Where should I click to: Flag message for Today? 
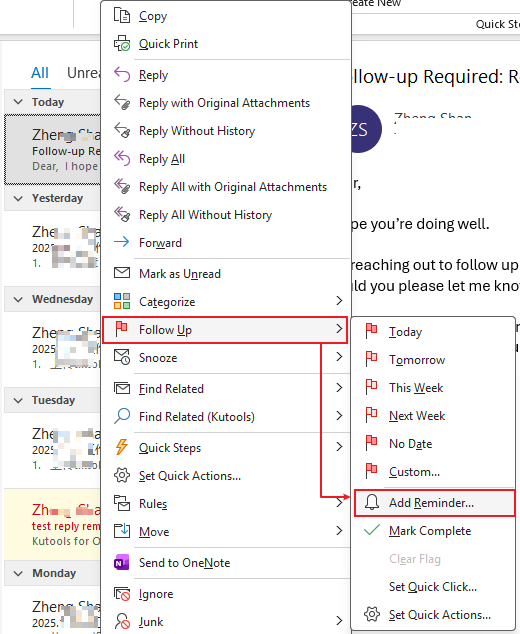click(433, 332)
